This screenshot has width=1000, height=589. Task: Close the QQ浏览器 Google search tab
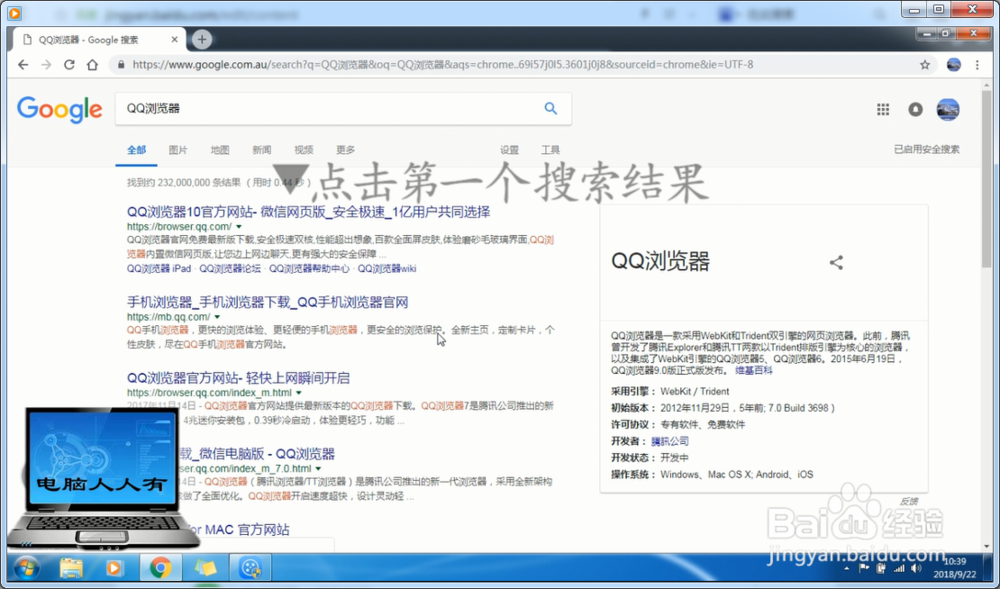(175, 40)
